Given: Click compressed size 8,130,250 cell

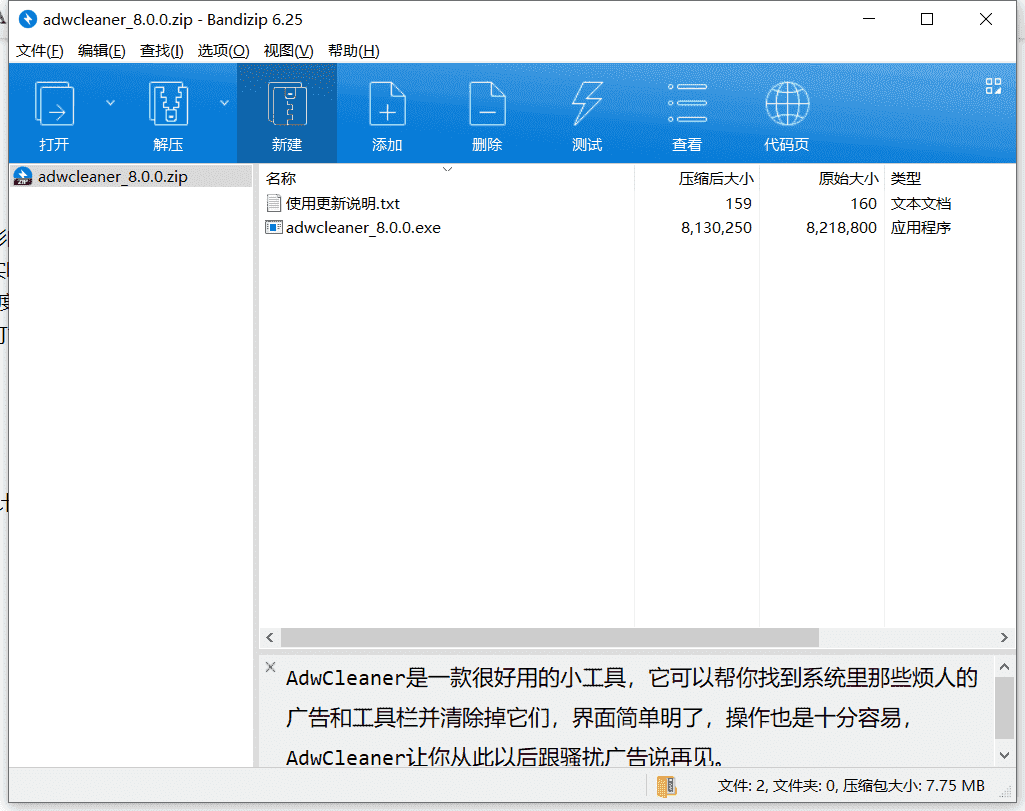Looking at the screenshot, I should (716, 227).
